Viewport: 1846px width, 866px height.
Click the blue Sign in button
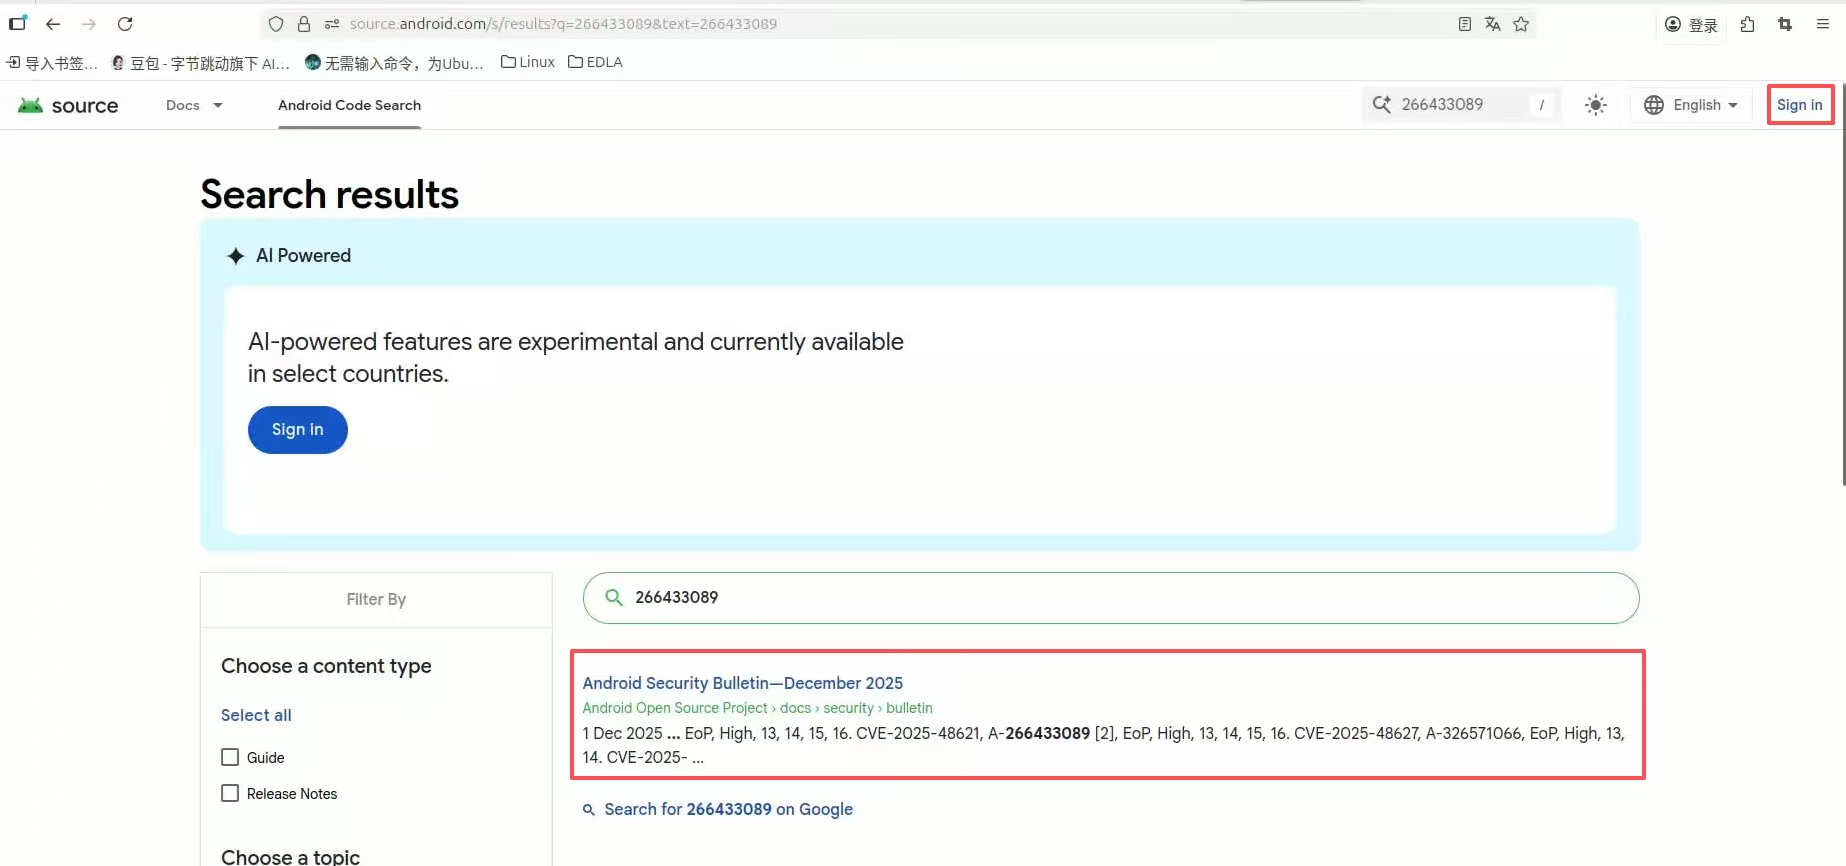click(298, 430)
